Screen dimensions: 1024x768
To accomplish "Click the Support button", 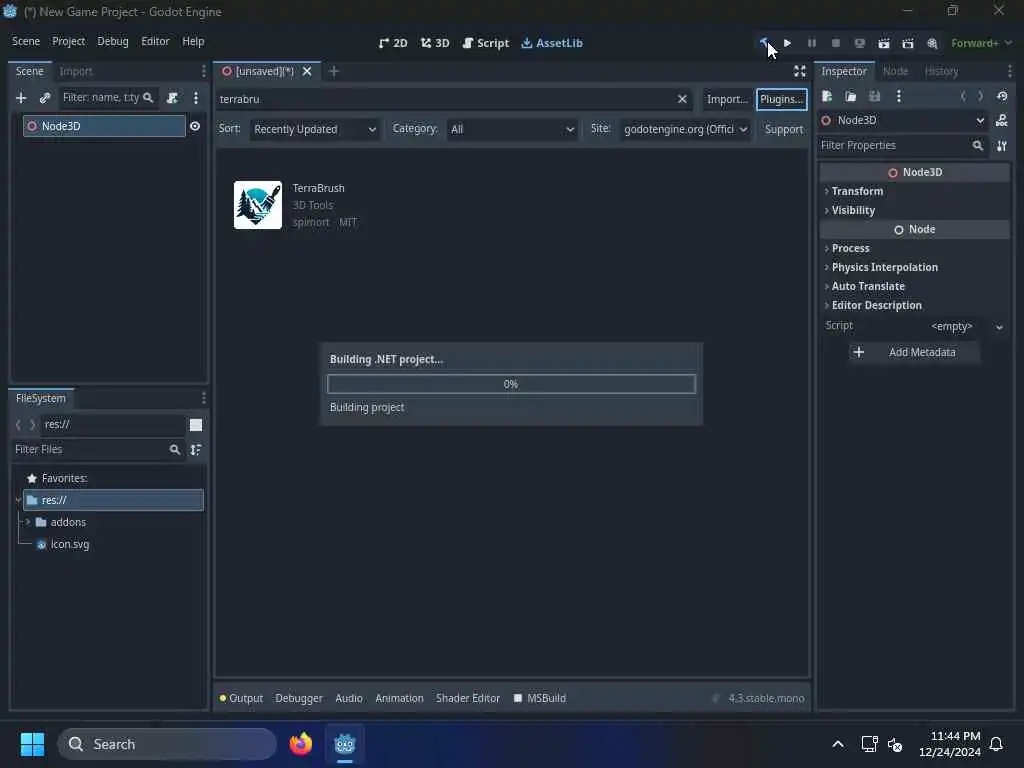I will click(784, 129).
